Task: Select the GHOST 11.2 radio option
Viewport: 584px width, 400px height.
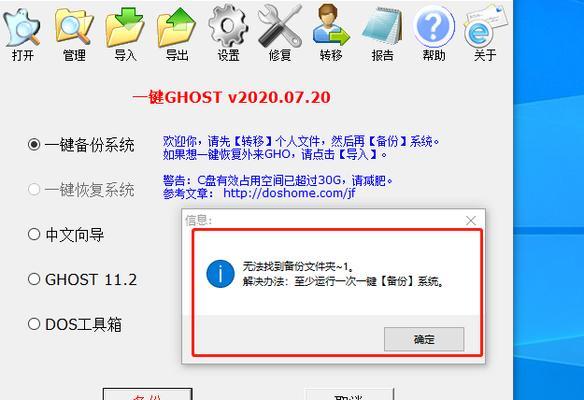Action: click(x=34, y=279)
